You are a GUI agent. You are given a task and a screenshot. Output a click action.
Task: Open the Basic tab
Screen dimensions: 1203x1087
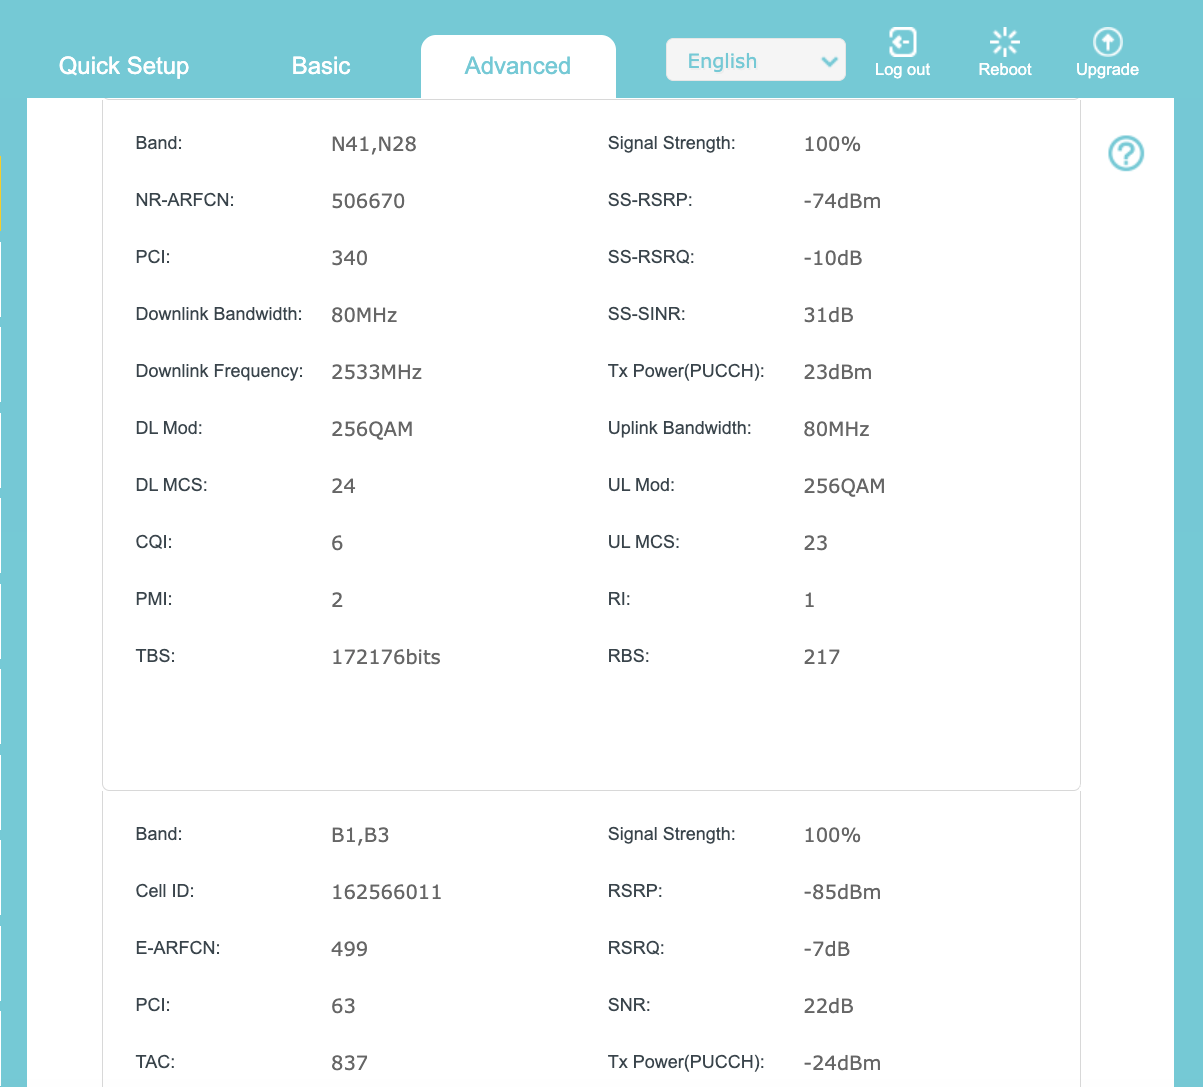pyautogui.click(x=321, y=66)
